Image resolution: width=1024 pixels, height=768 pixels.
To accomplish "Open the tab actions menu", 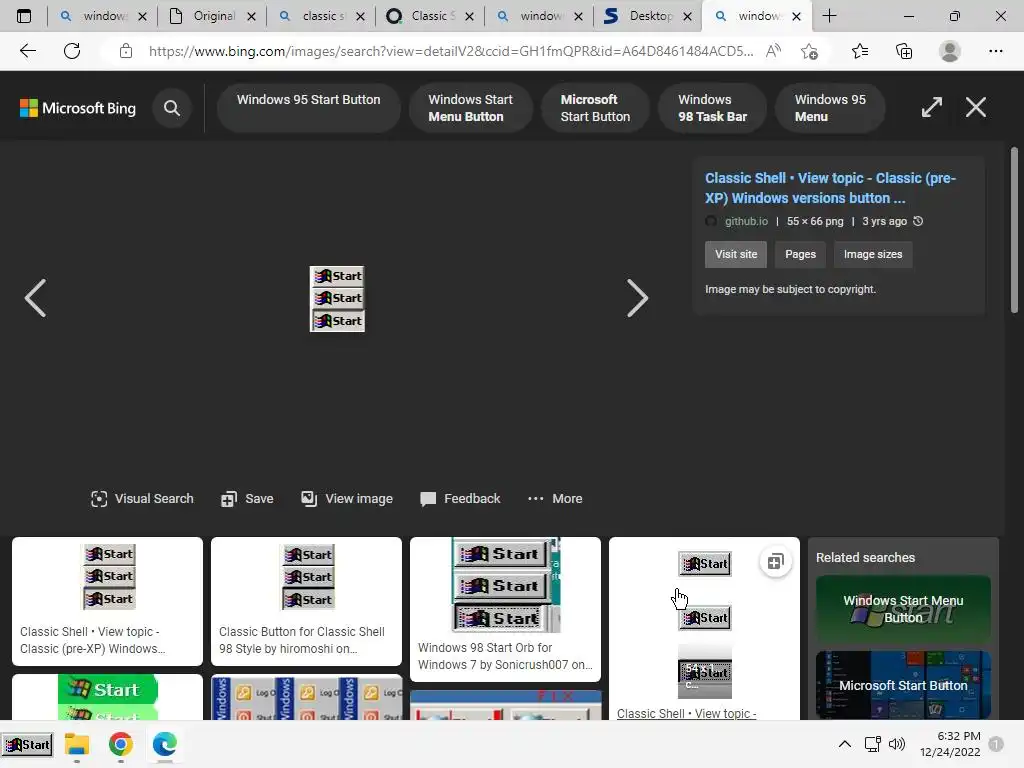I will (x=24, y=16).
